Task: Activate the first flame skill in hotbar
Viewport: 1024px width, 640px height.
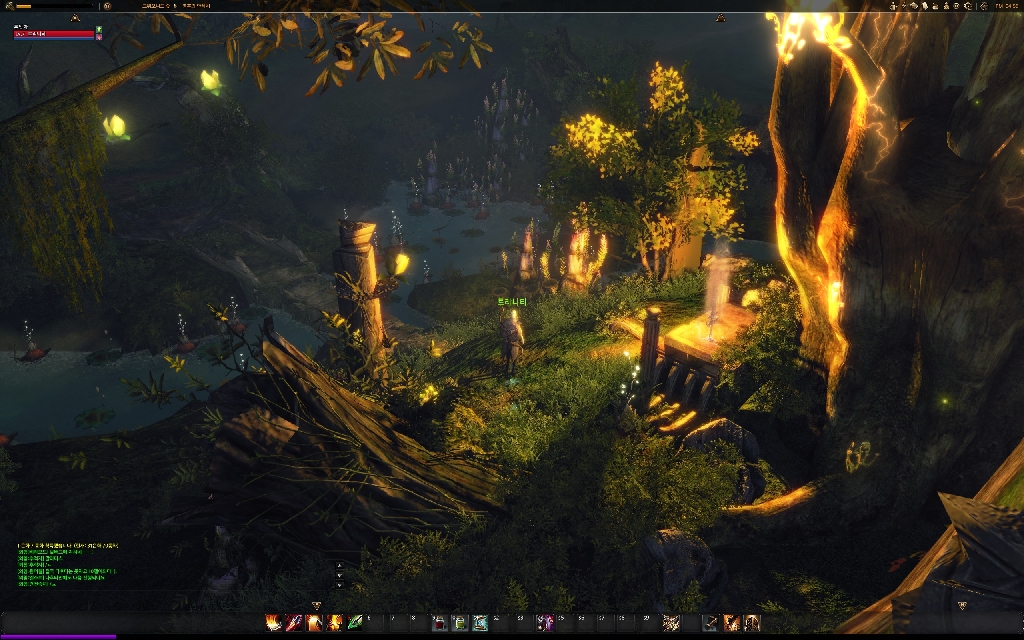Action: point(272,623)
